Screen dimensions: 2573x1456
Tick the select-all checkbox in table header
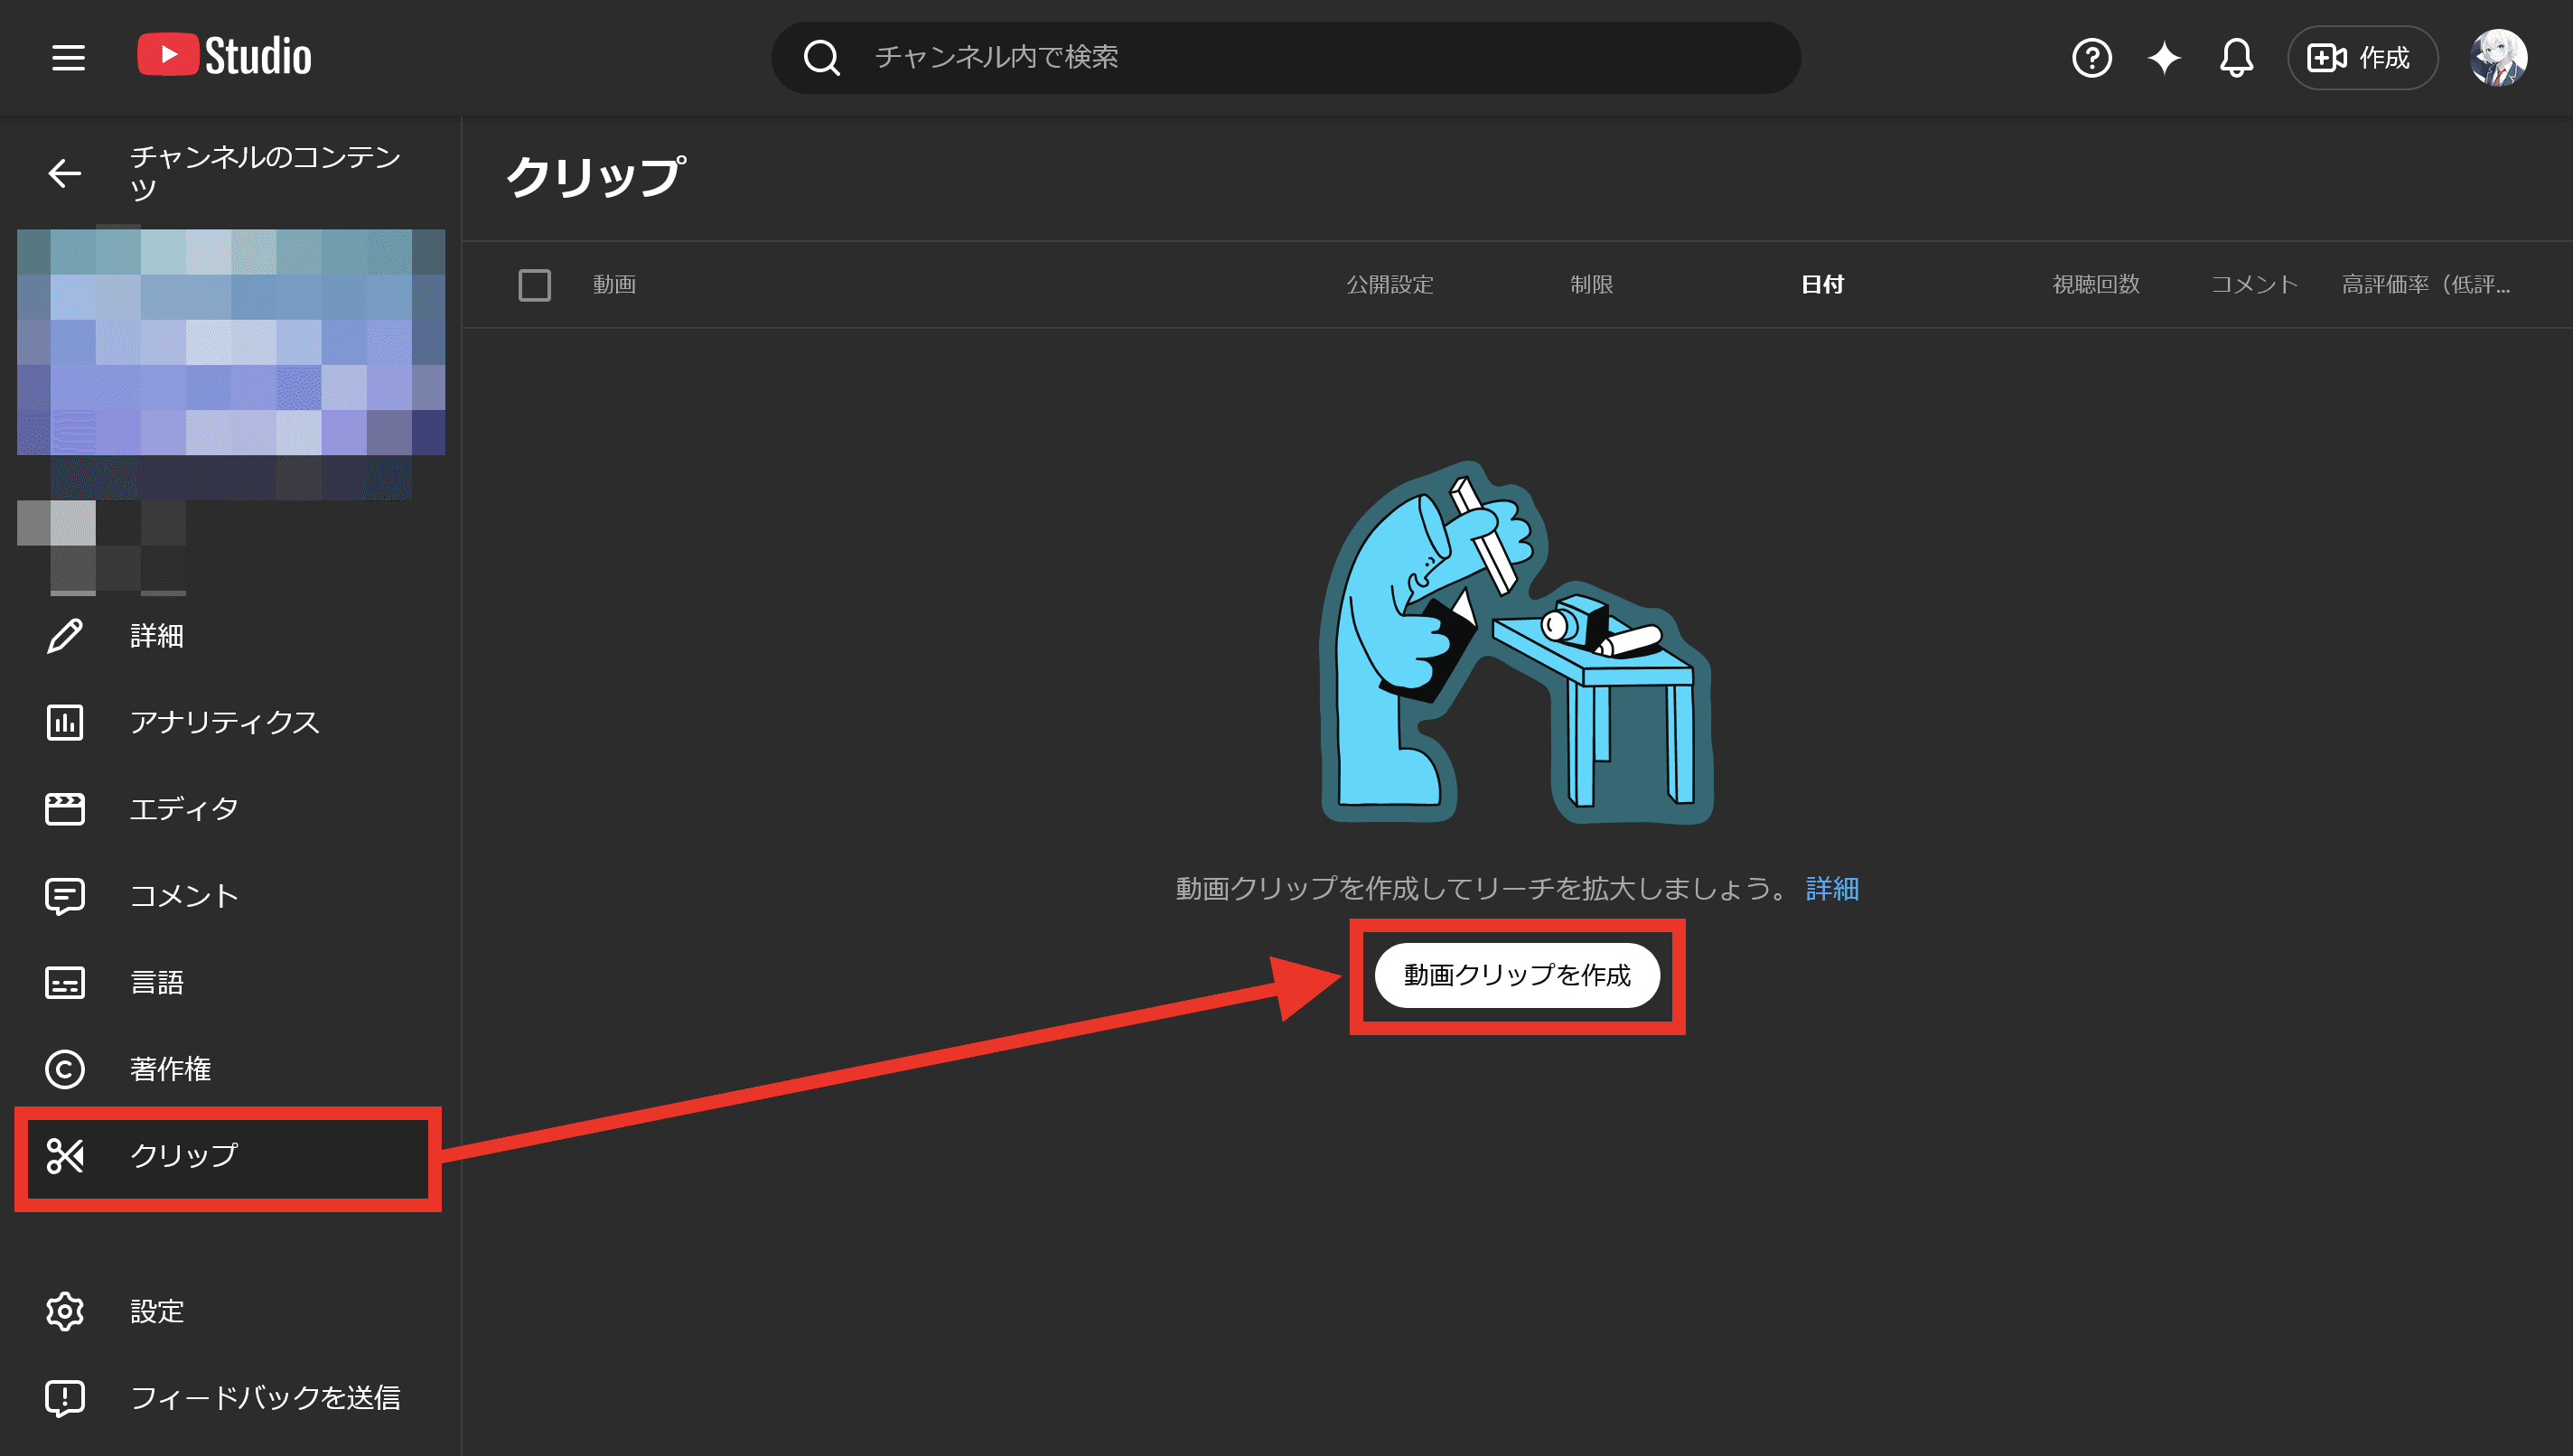click(534, 285)
